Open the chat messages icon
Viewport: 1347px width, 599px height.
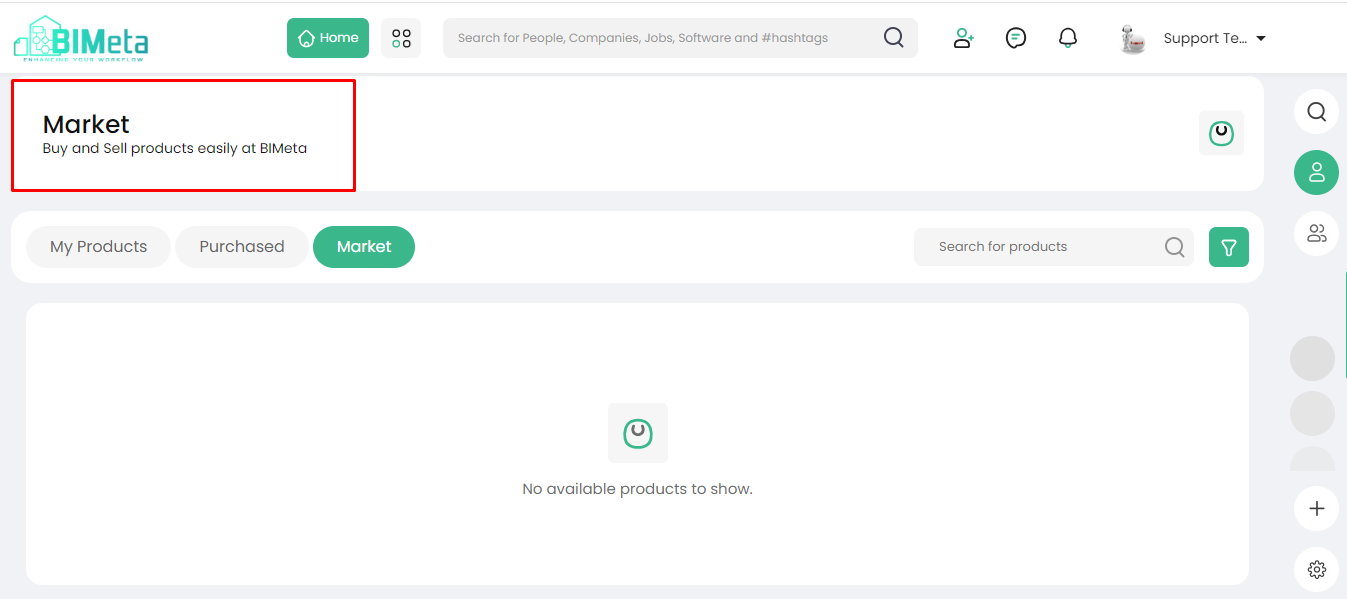[x=1016, y=38]
